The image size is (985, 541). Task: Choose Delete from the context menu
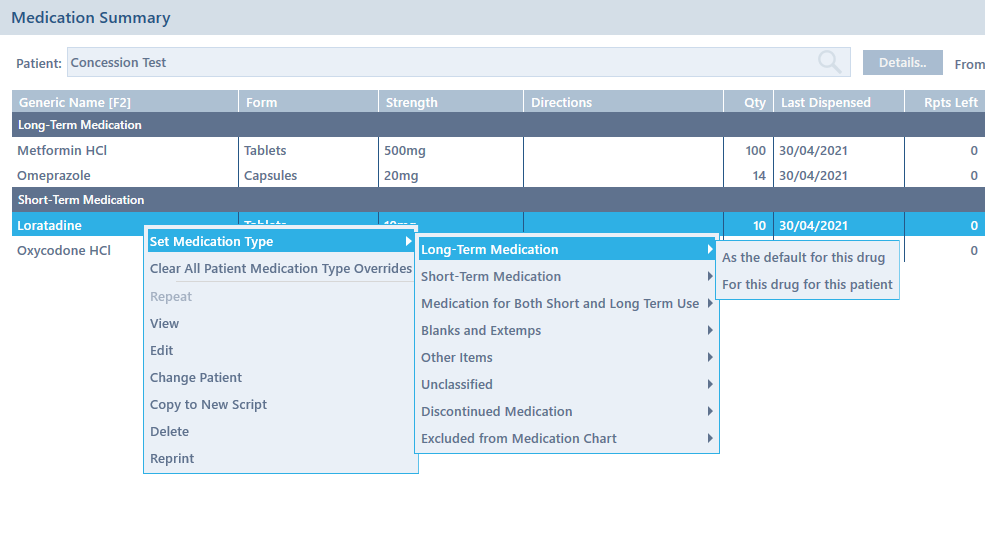(169, 432)
